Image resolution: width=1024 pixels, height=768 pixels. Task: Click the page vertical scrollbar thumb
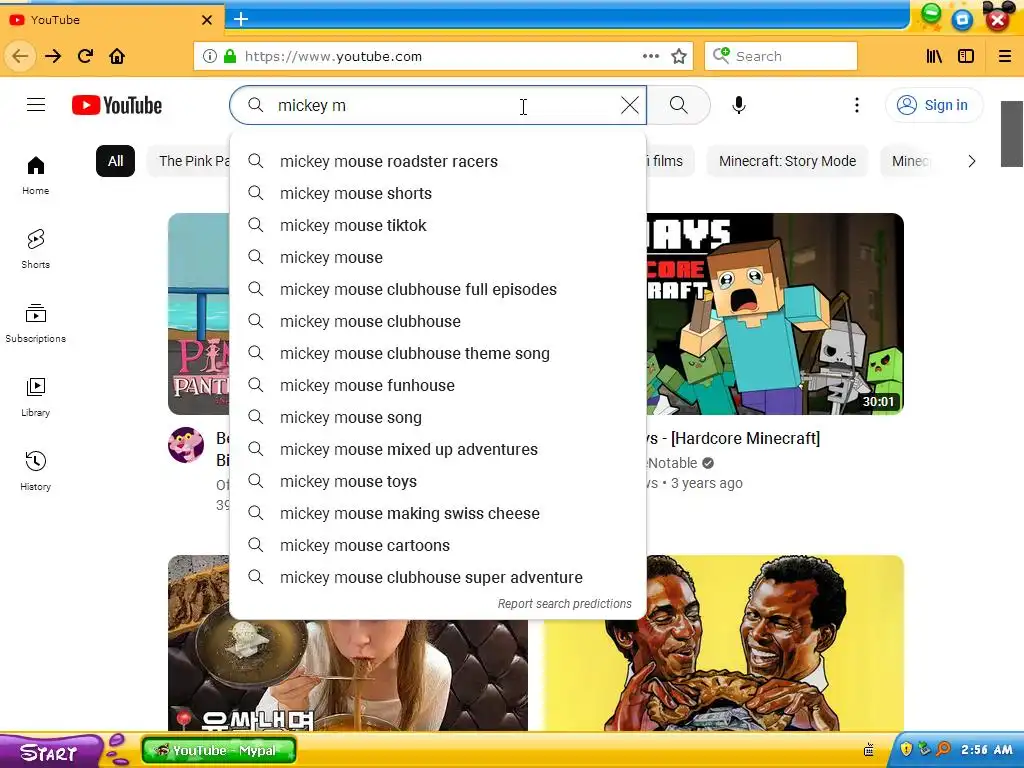[x=1012, y=134]
